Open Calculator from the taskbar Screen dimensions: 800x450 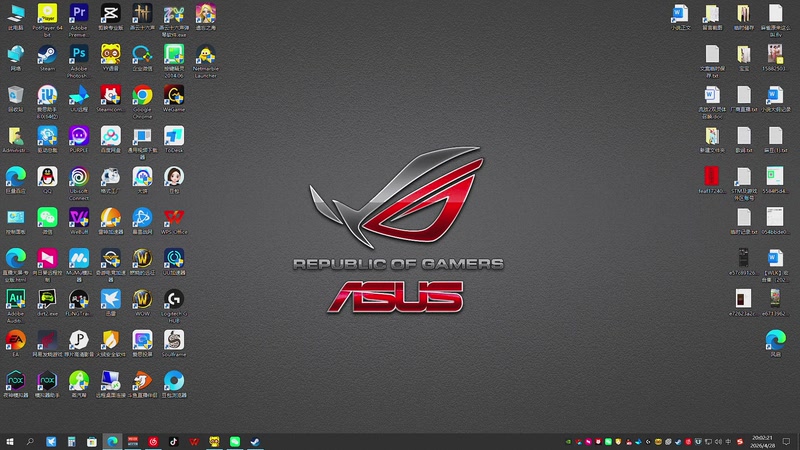click(x=71, y=442)
